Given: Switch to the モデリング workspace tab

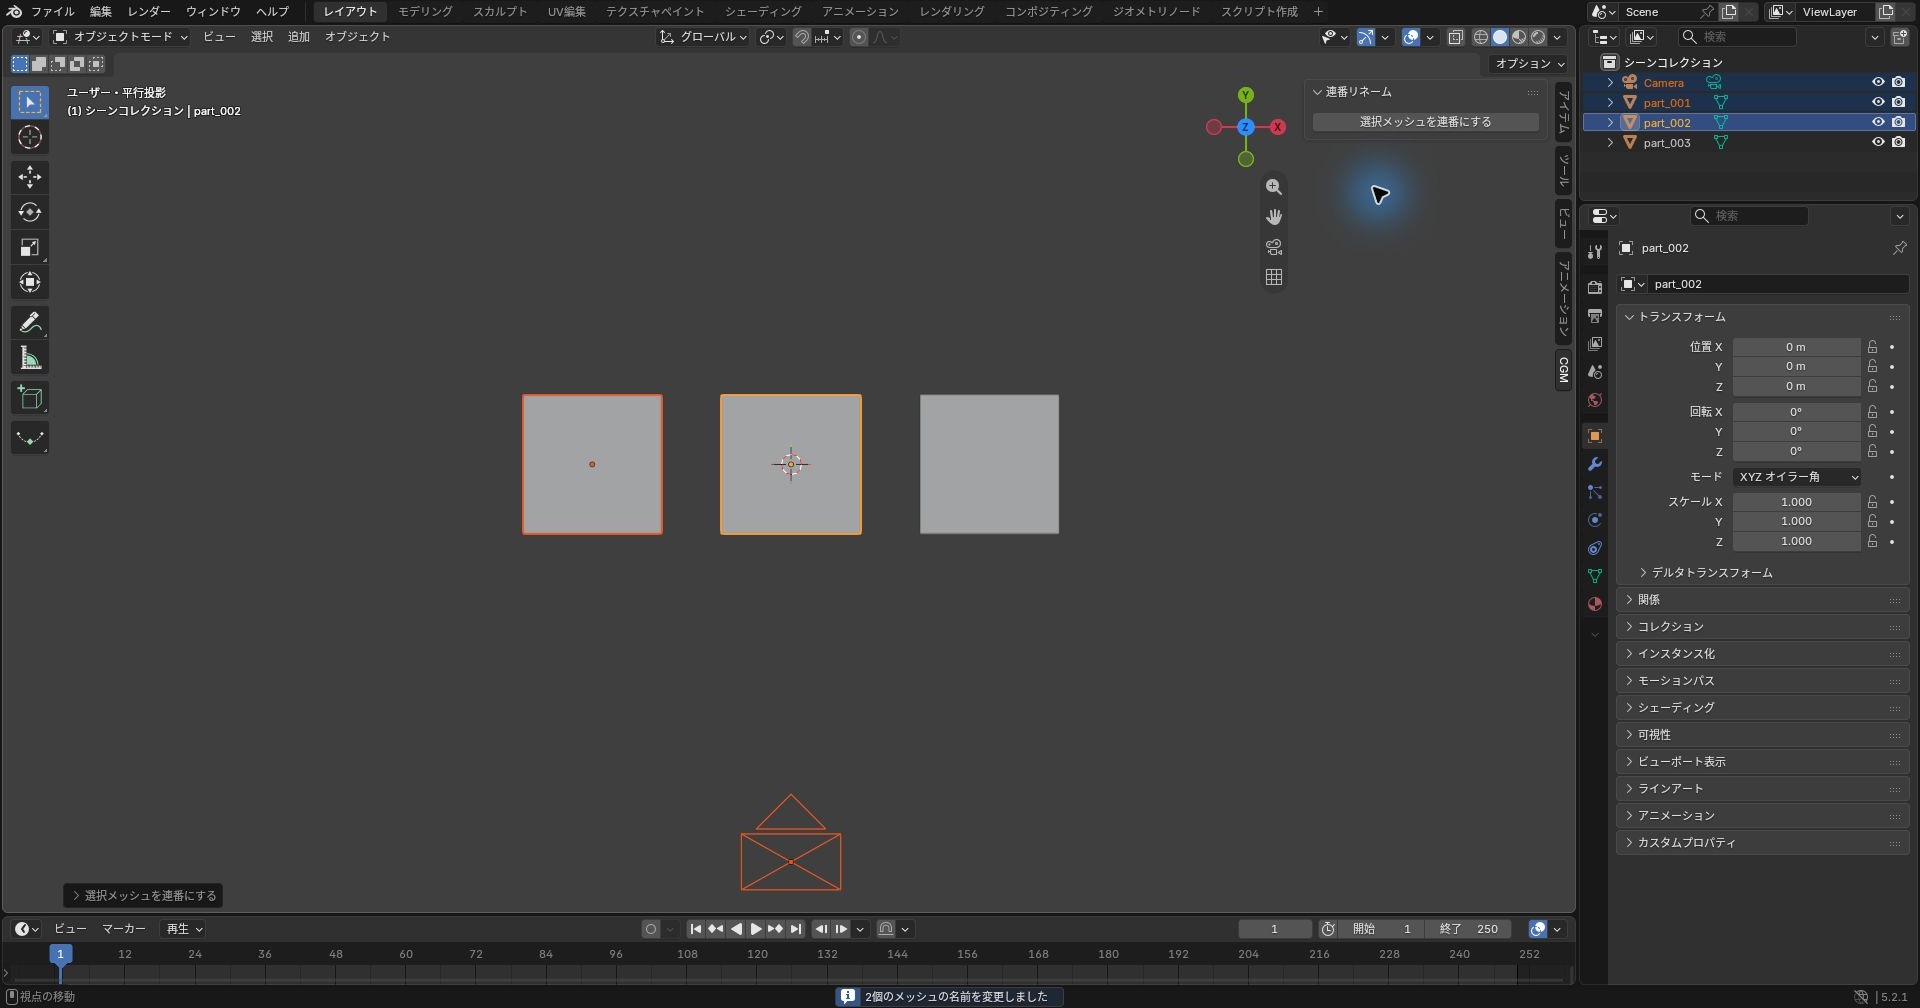Looking at the screenshot, I should pos(425,12).
